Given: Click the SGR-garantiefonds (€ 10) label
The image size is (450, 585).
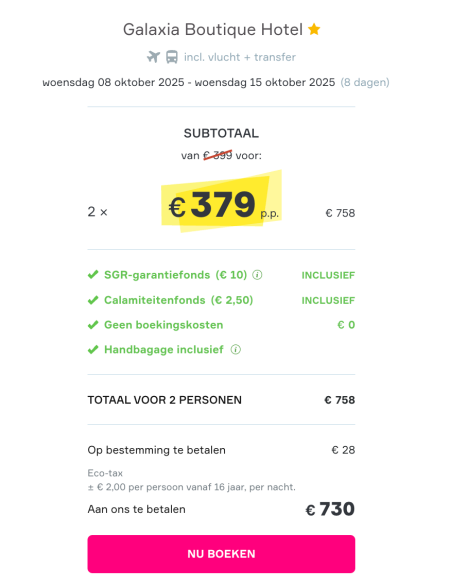Looking at the screenshot, I should [x=175, y=275].
